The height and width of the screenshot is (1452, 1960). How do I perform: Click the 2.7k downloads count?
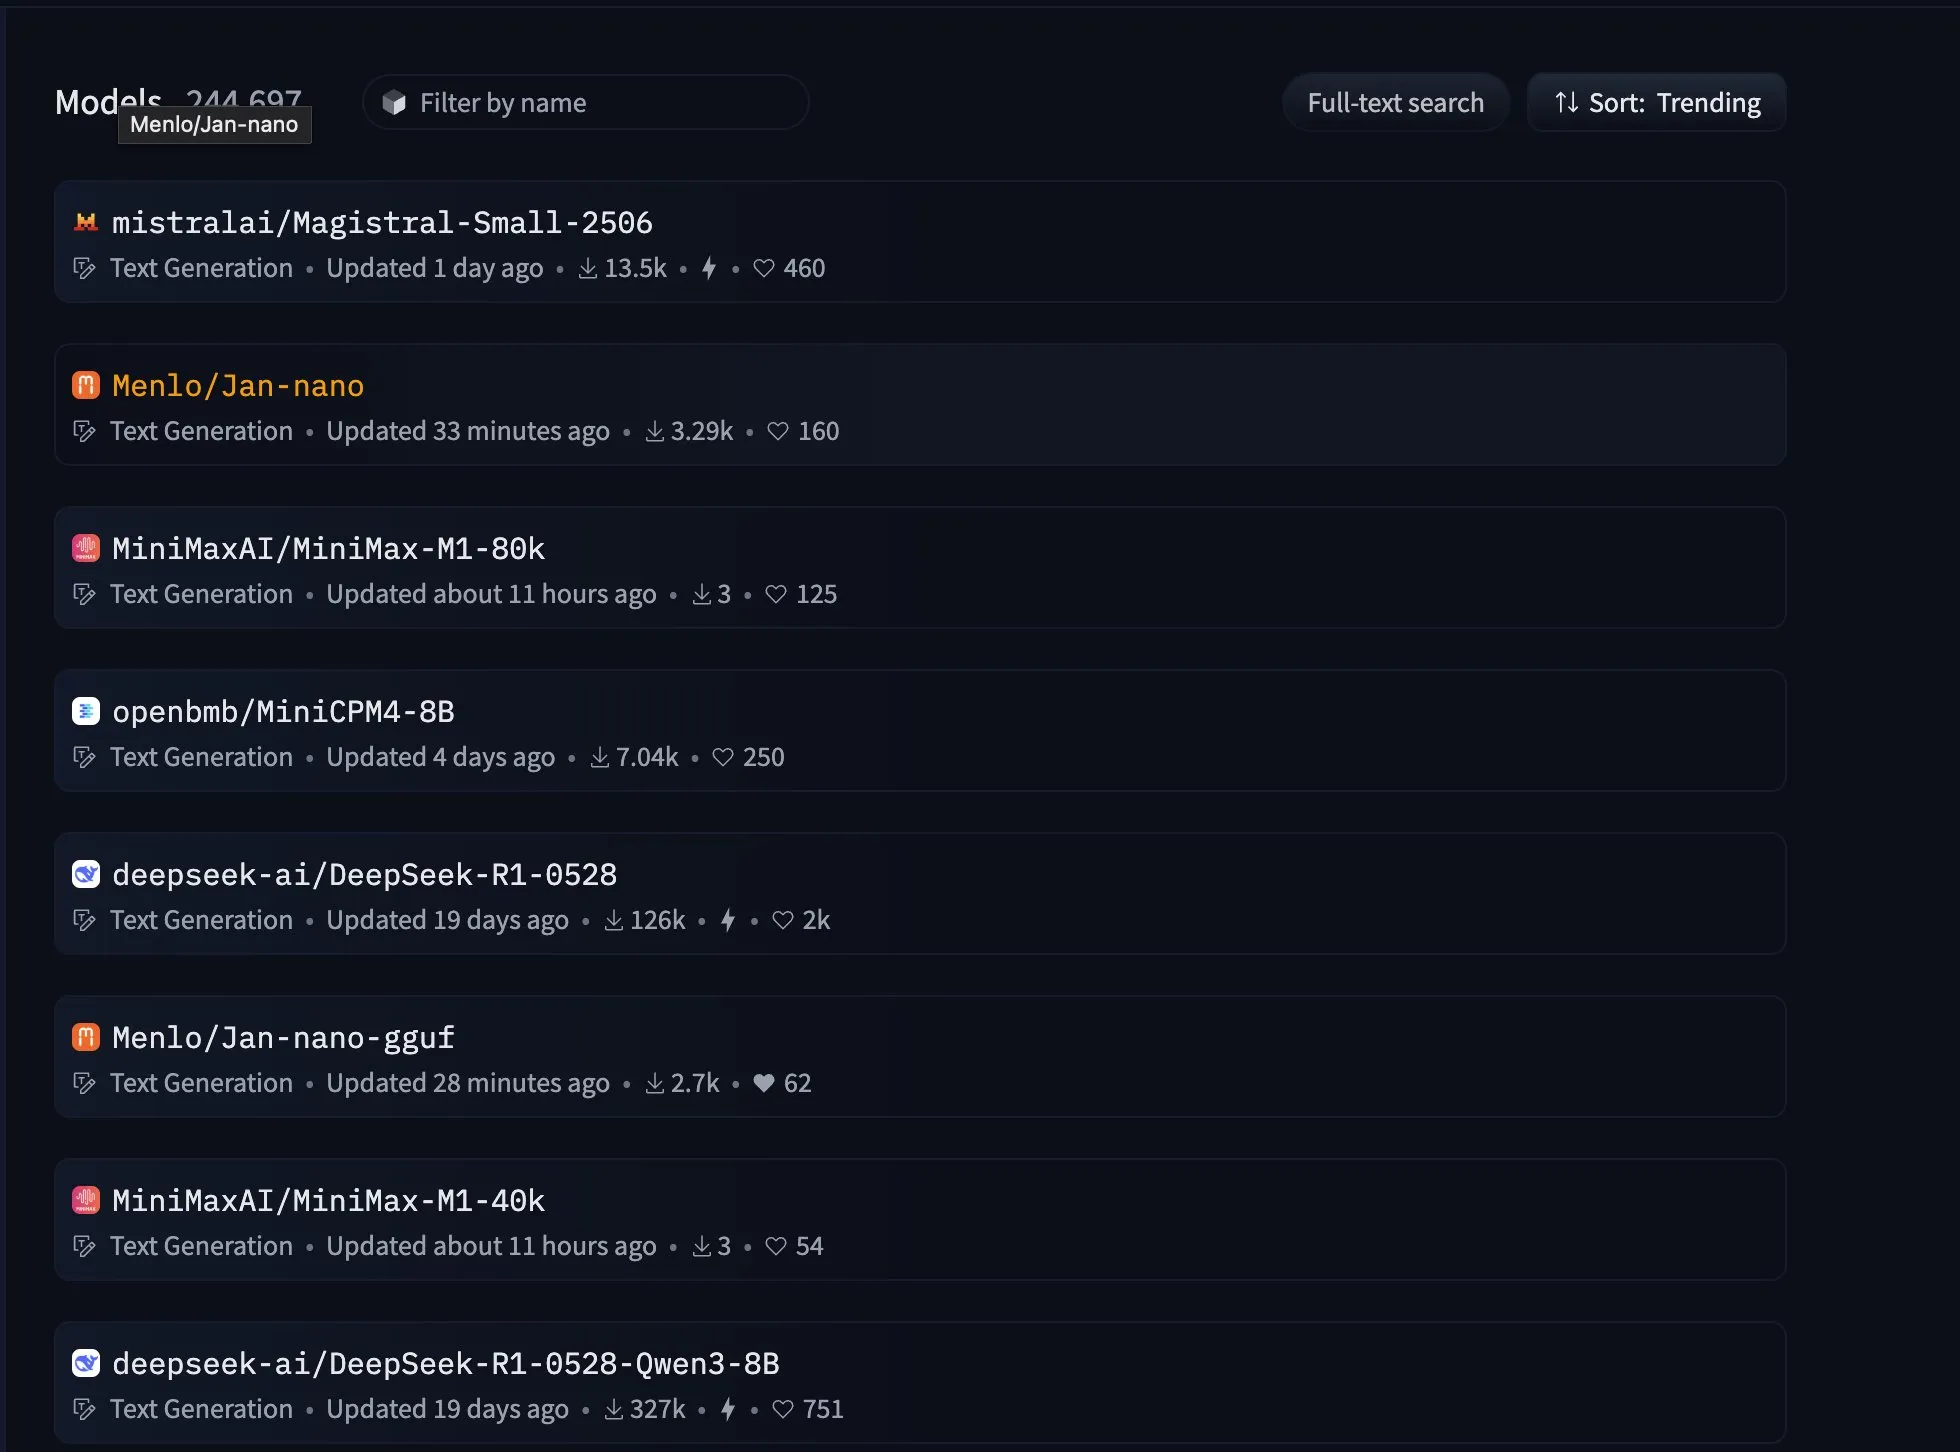coord(695,1083)
